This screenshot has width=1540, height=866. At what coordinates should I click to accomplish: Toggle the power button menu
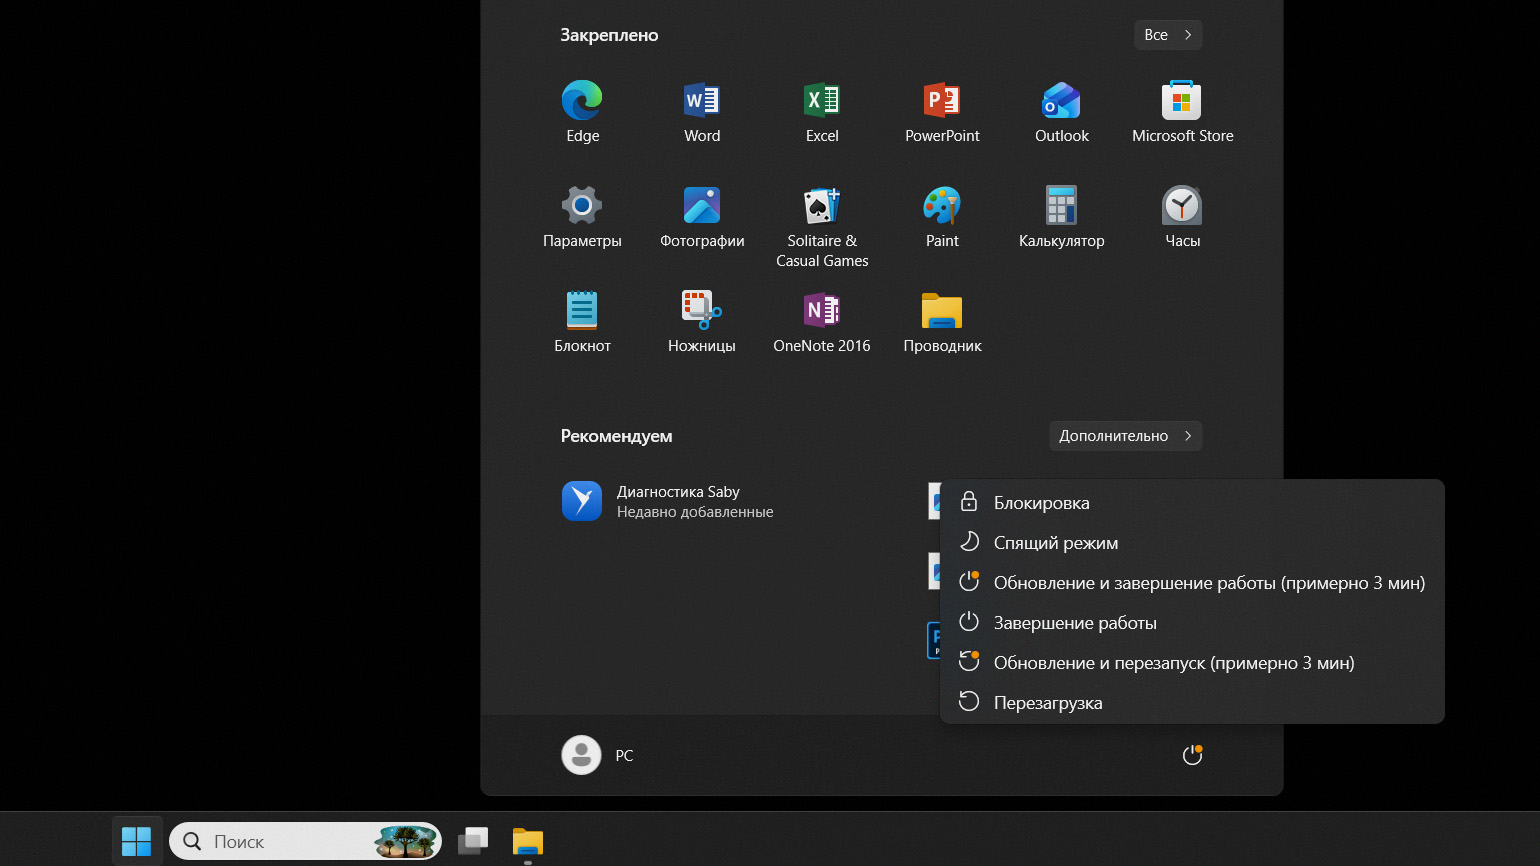(x=1192, y=755)
